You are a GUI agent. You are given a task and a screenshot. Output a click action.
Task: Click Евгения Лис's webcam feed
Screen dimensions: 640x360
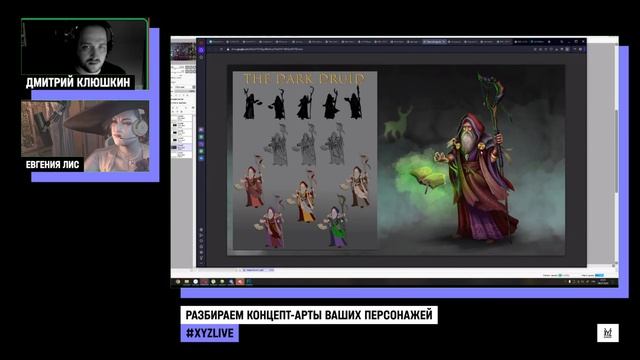pos(85,136)
